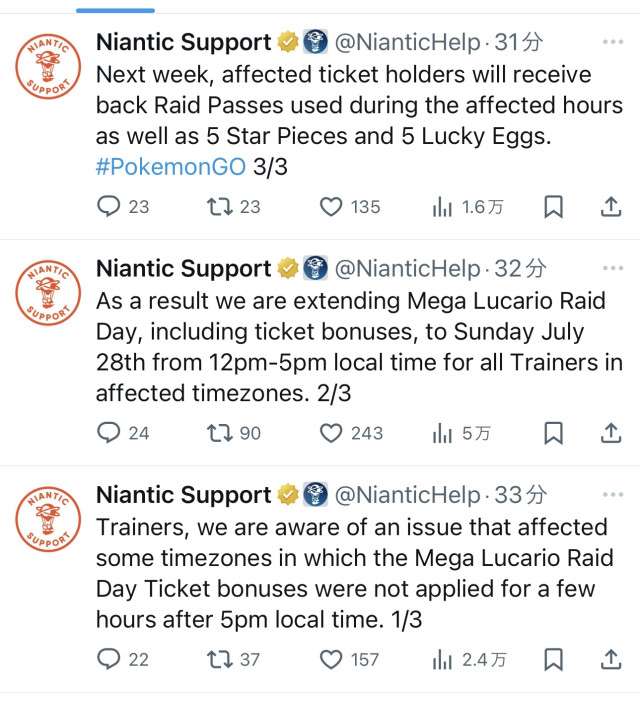Like the tweet with 157 likes
This screenshot has height=703, width=640.
pos(331,659)
